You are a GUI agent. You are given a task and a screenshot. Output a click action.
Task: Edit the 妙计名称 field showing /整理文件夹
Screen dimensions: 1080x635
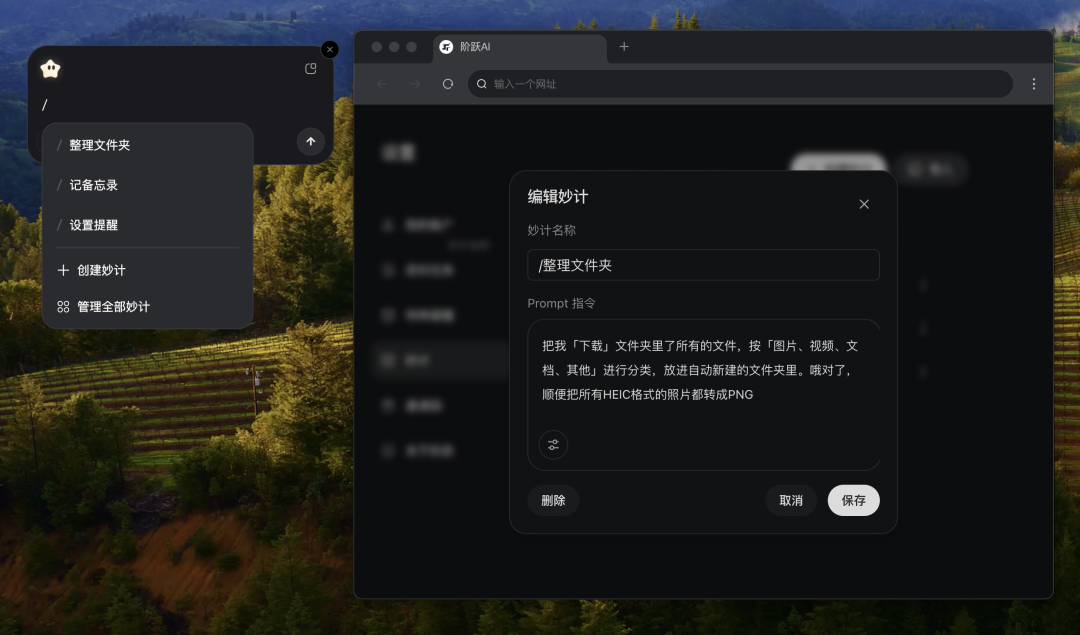click(x=703, y=265)
